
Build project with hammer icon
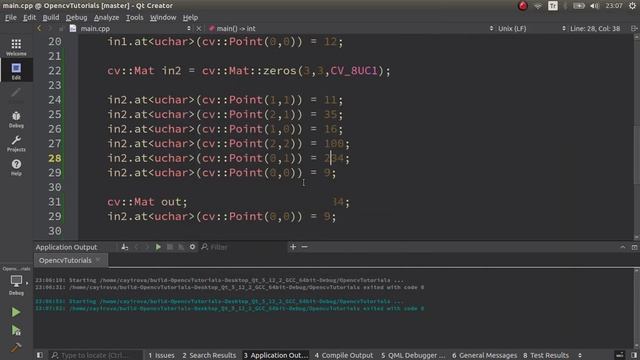point(16,347)
